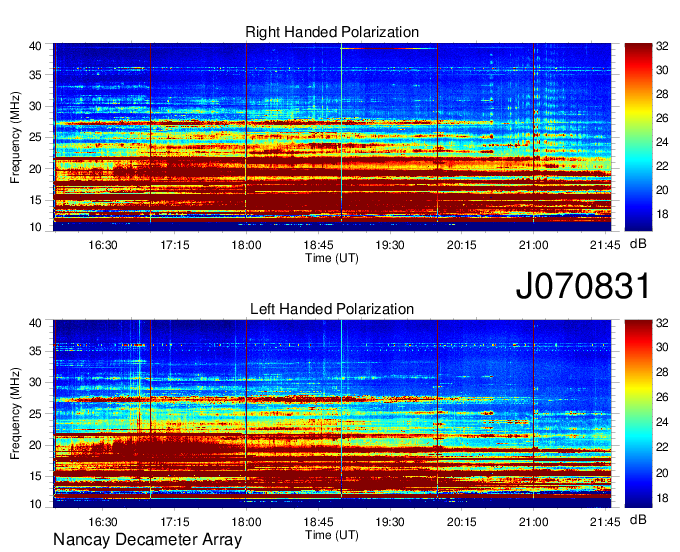
Task: Click the 10 MHz tick label on top plot
Action: [35, 227]
